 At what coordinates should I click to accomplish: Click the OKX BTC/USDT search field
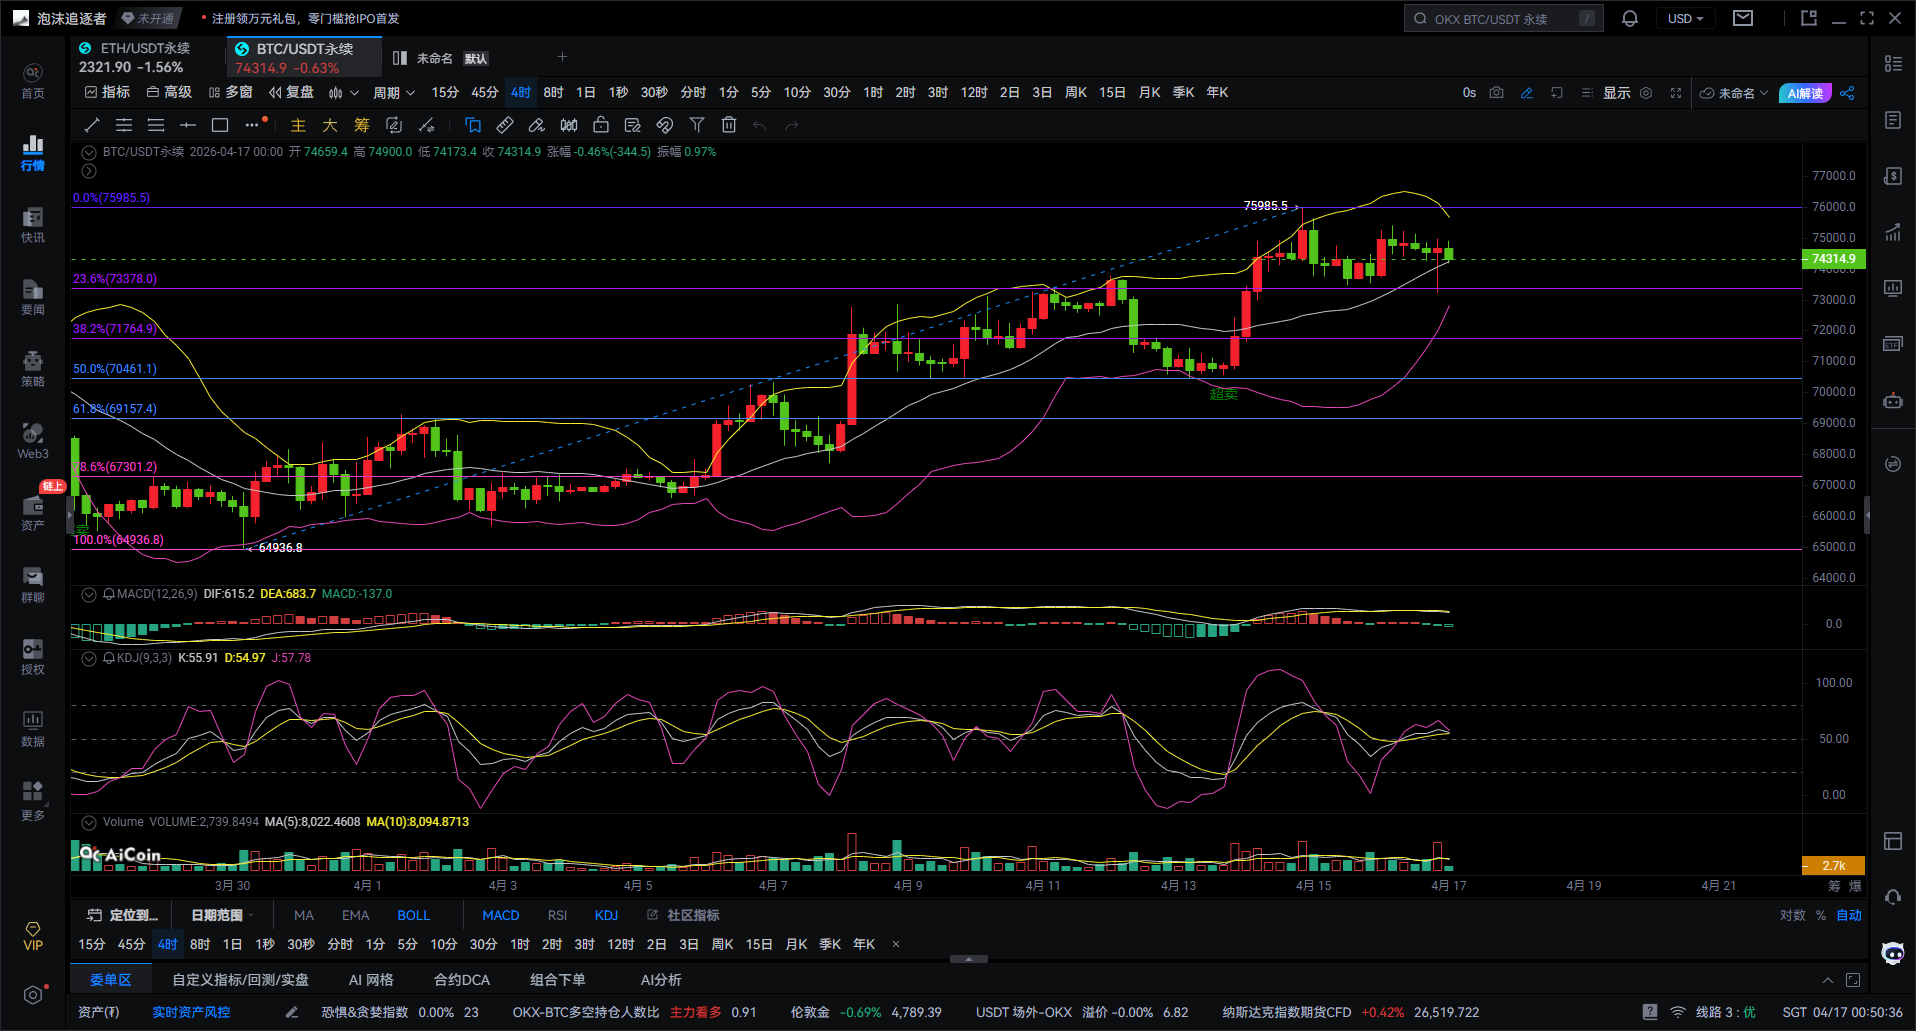(1502, 19)
